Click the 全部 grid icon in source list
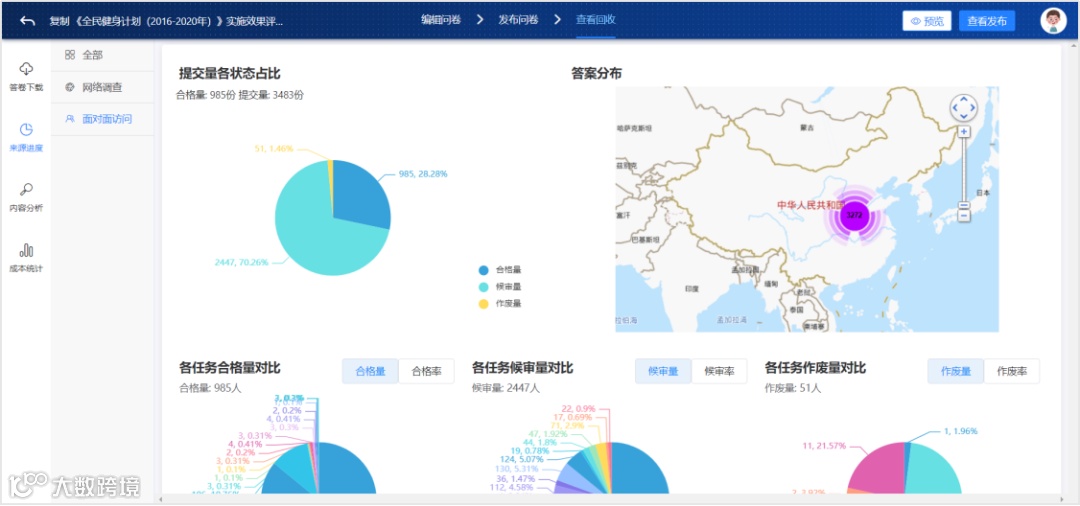The image size is (1080, 506). [70, 55]
